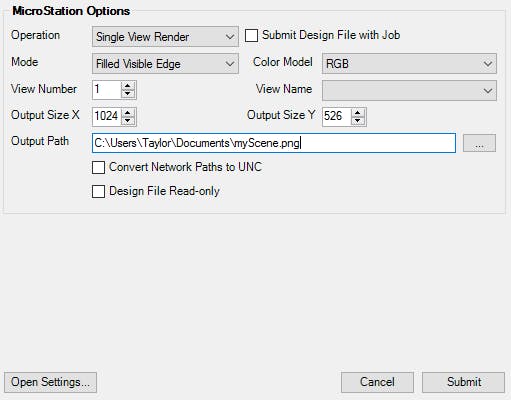Image resolution: width=511 pixels, height=400 pixels.
Task: Cancel the MicroStation job dialog
Action: 377,382
